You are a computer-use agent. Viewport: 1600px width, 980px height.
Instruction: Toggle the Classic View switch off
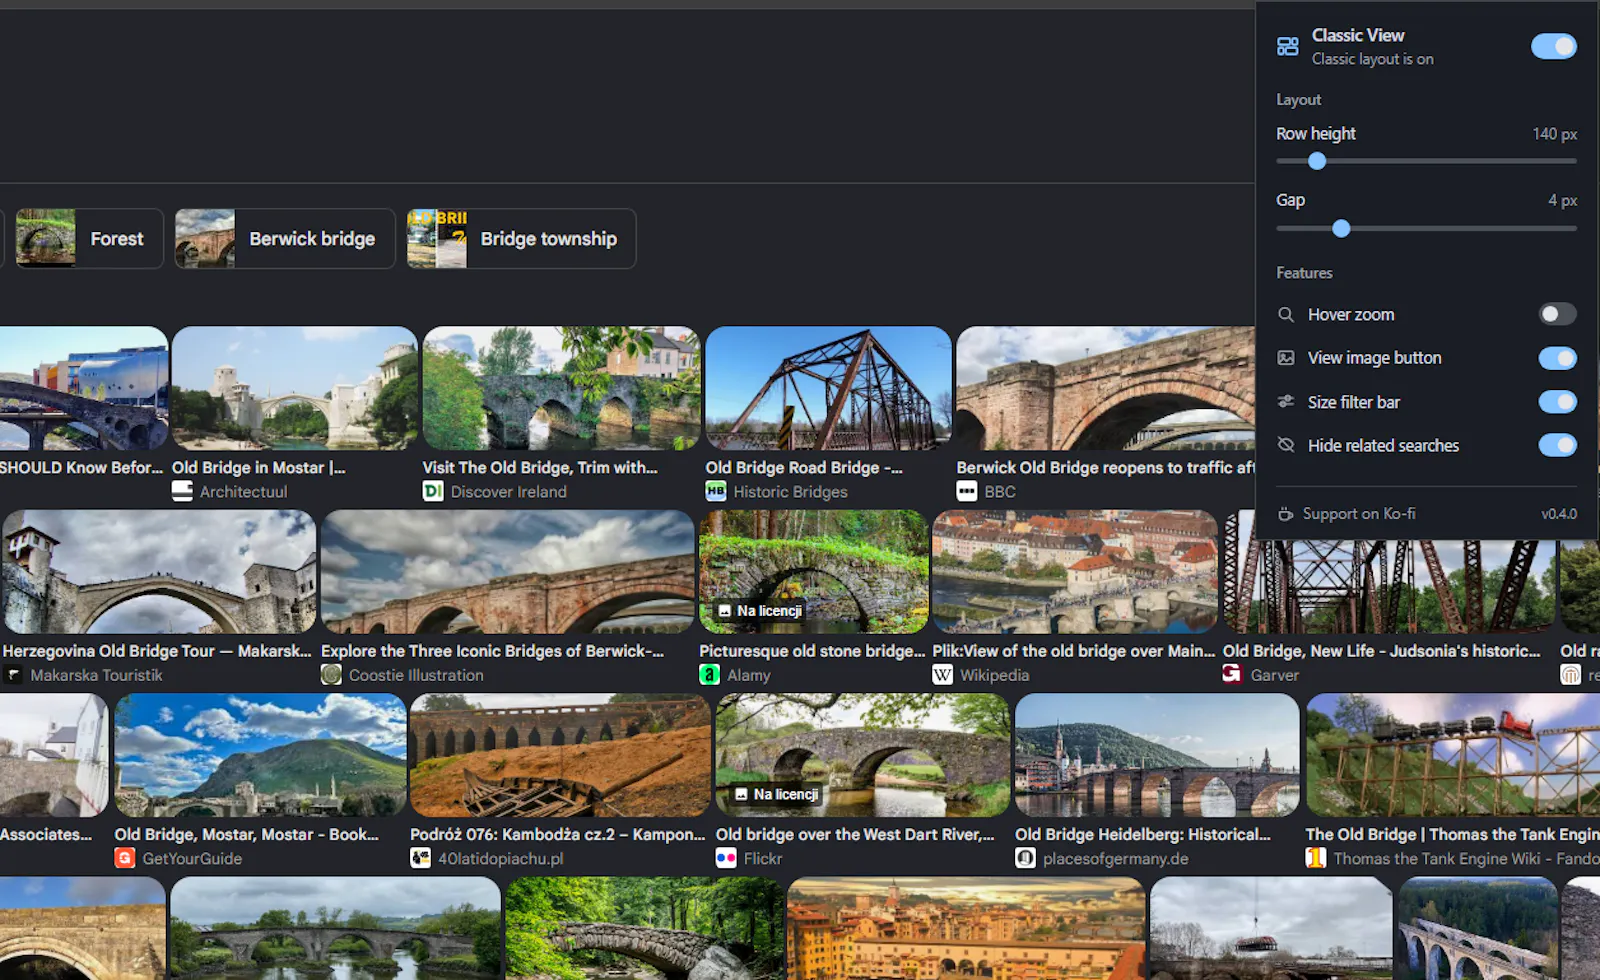click(x=1553, y=46)
